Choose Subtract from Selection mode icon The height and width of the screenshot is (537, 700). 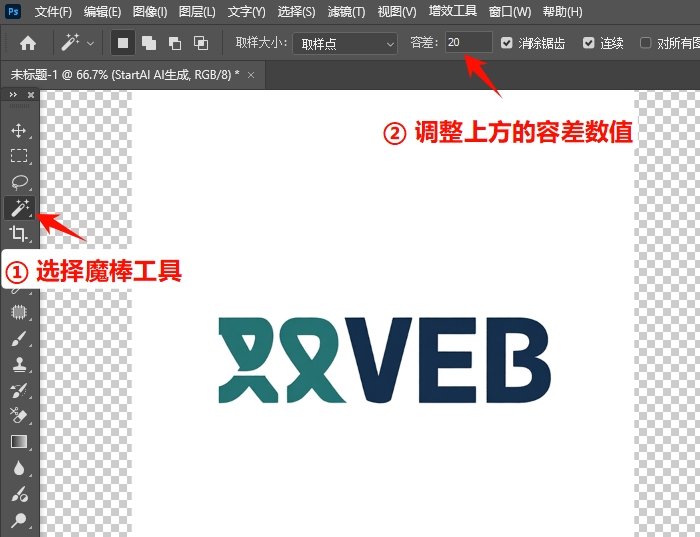175,43
